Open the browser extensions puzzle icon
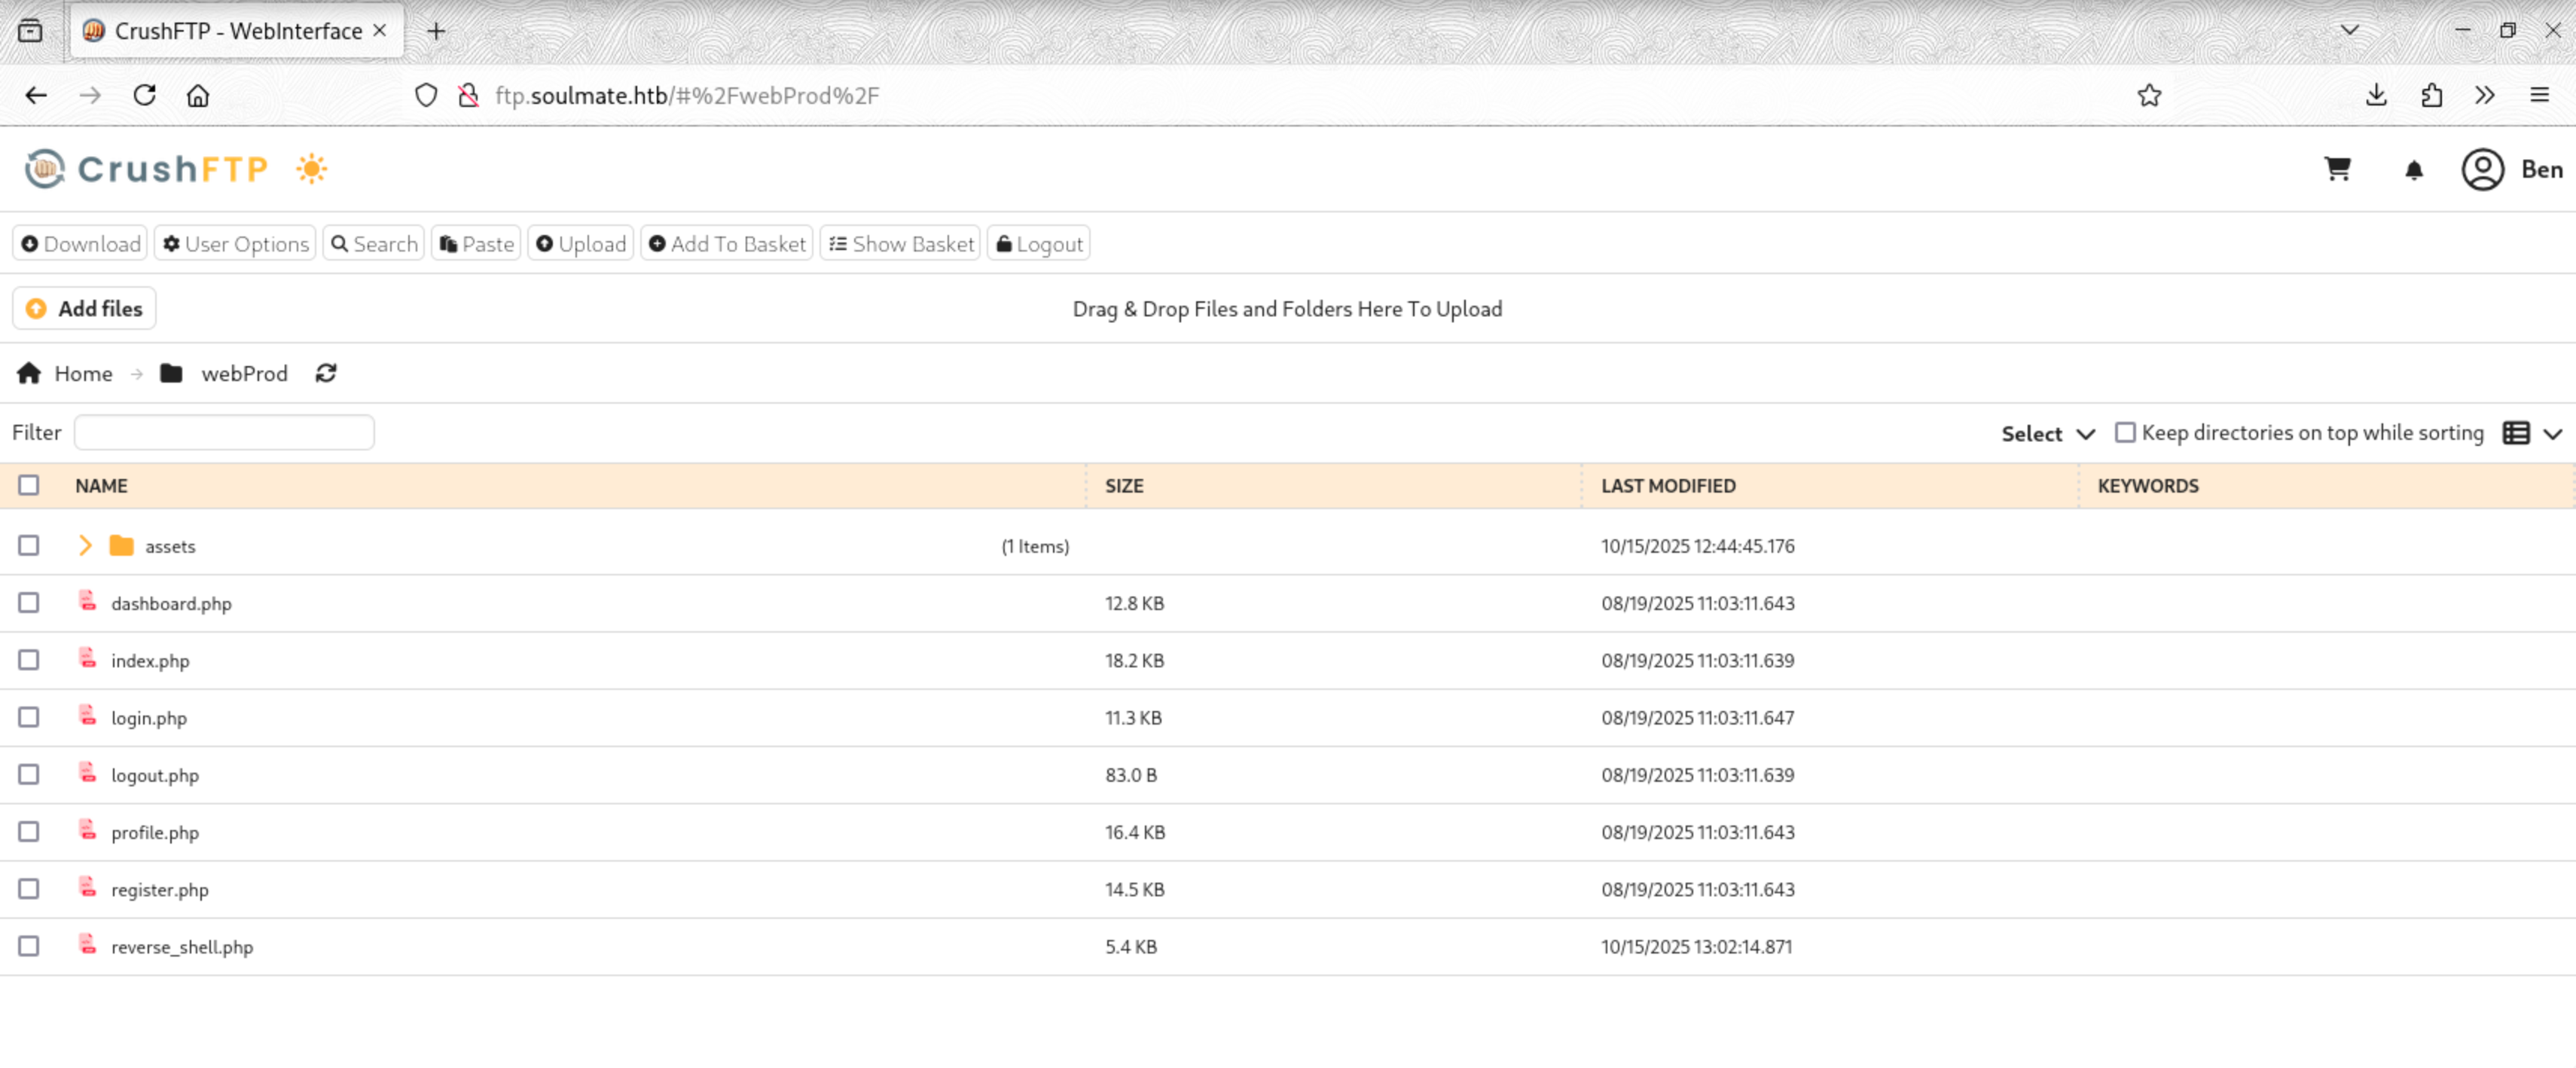The height and width of the screenshot is (1068, 2576). pos(2431,95)
